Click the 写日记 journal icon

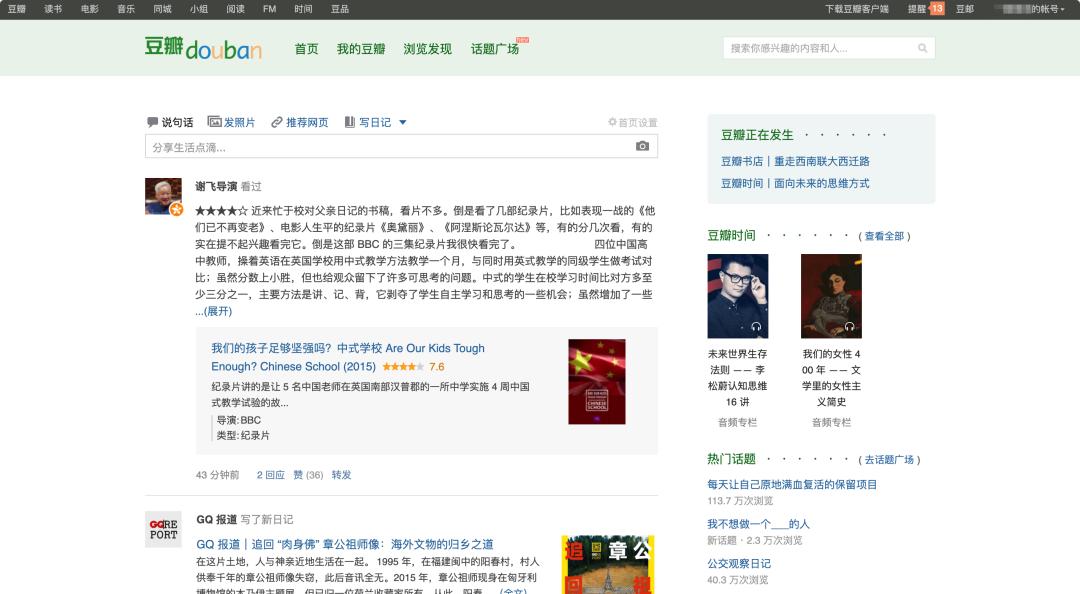pyautogui.click(x=350, y=121)
